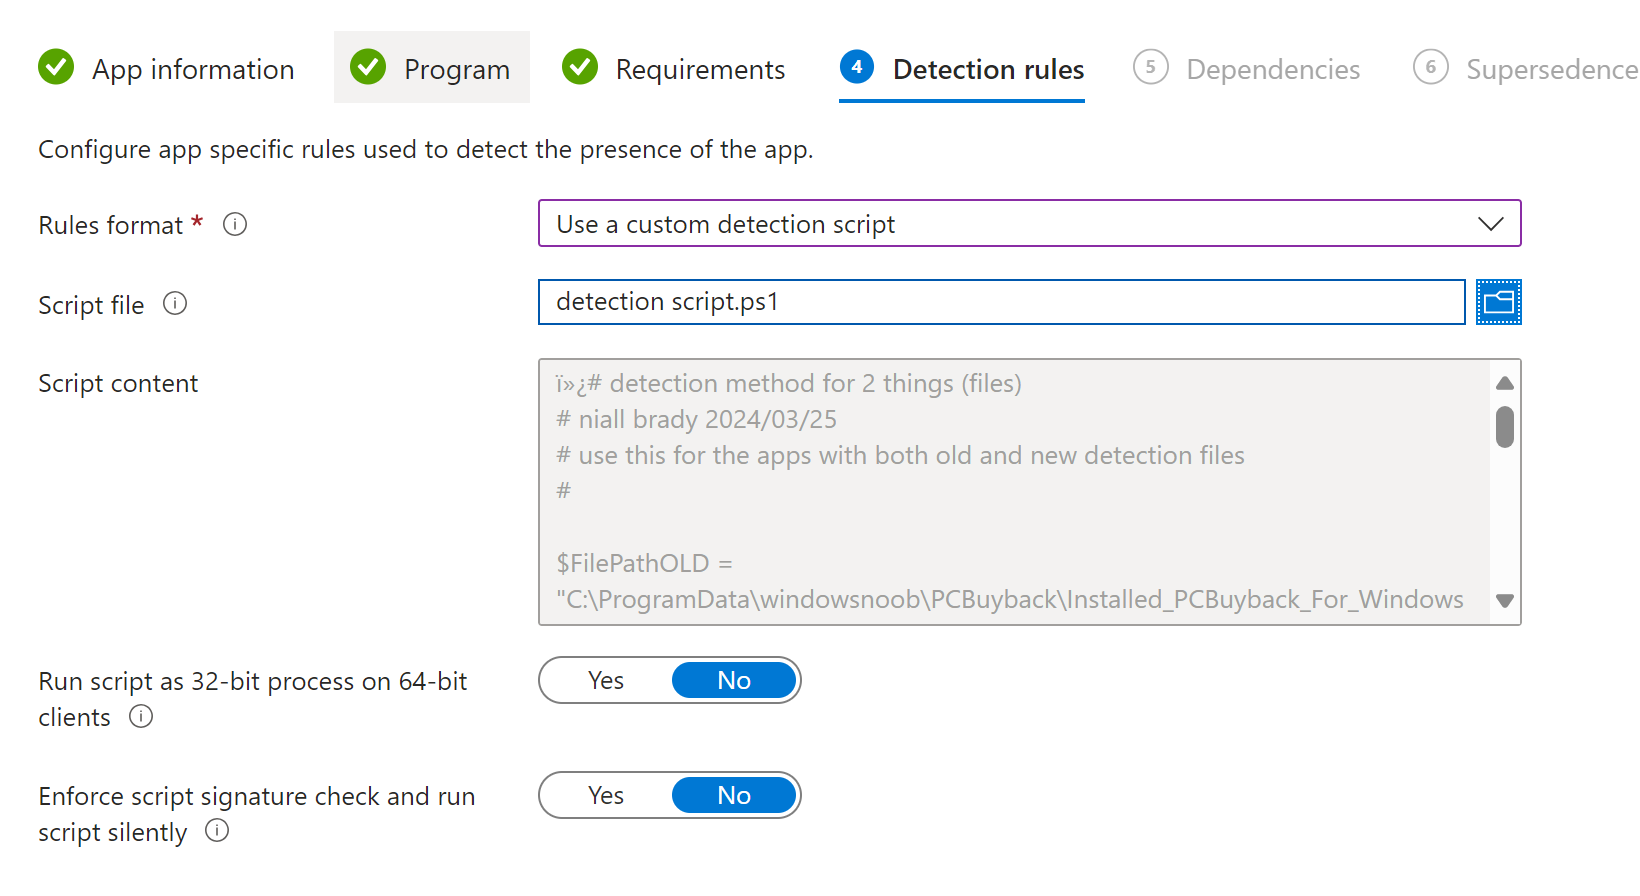The height and width of the screenshot is (896, 1640).
Task: Go to the Program tab
Action: (x=431, y=68)
